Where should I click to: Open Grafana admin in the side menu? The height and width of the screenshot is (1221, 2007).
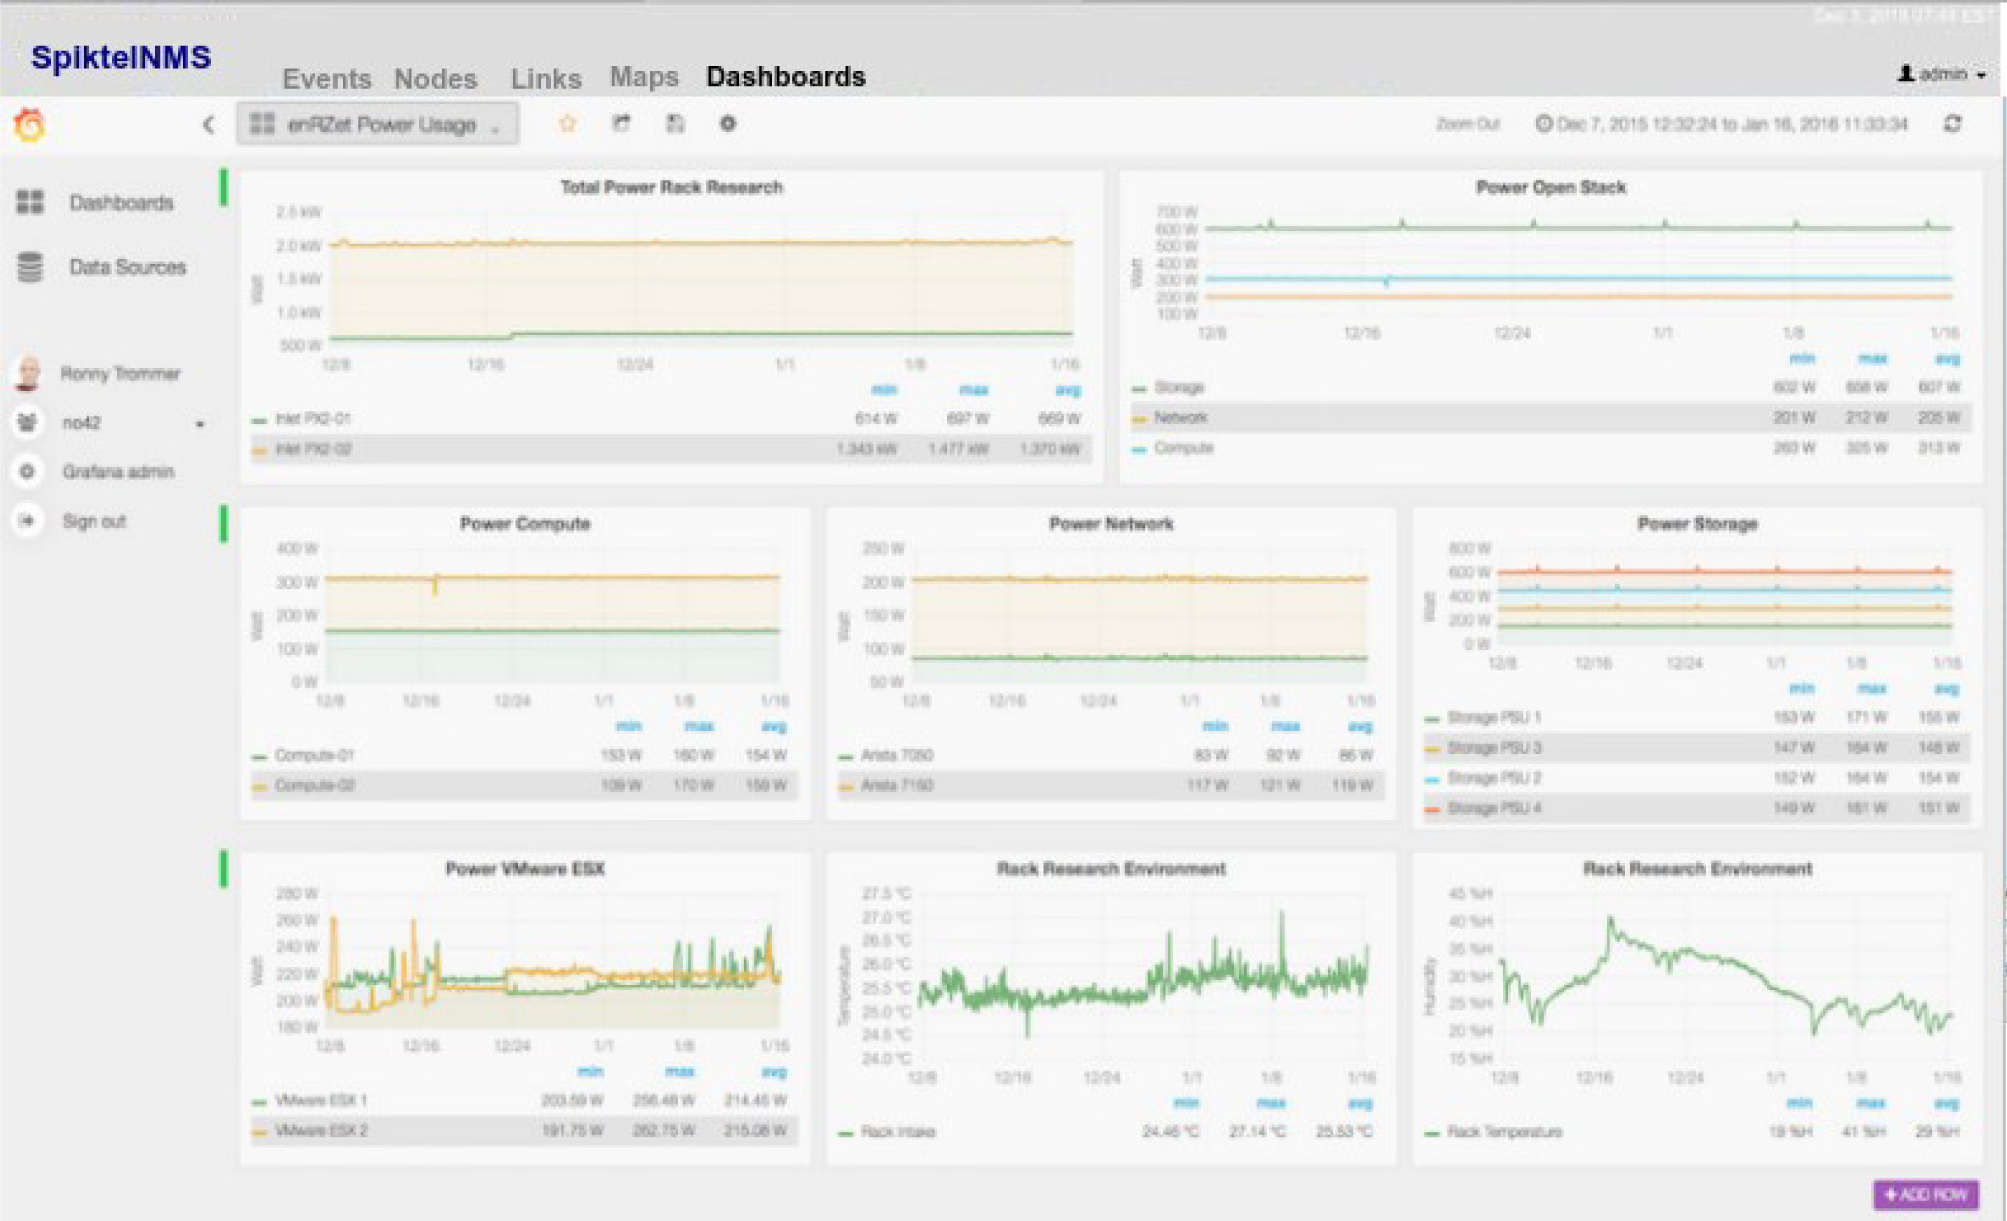click(118, 471)
